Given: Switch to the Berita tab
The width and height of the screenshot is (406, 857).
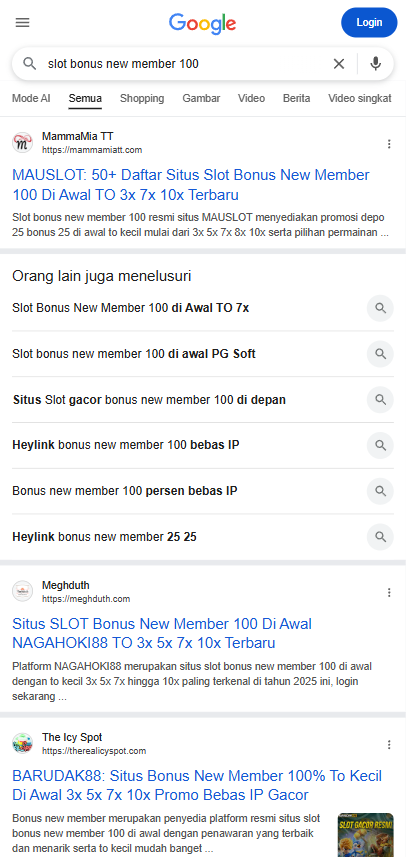Looking at the screenshot, I should click(x=297, y=98).
